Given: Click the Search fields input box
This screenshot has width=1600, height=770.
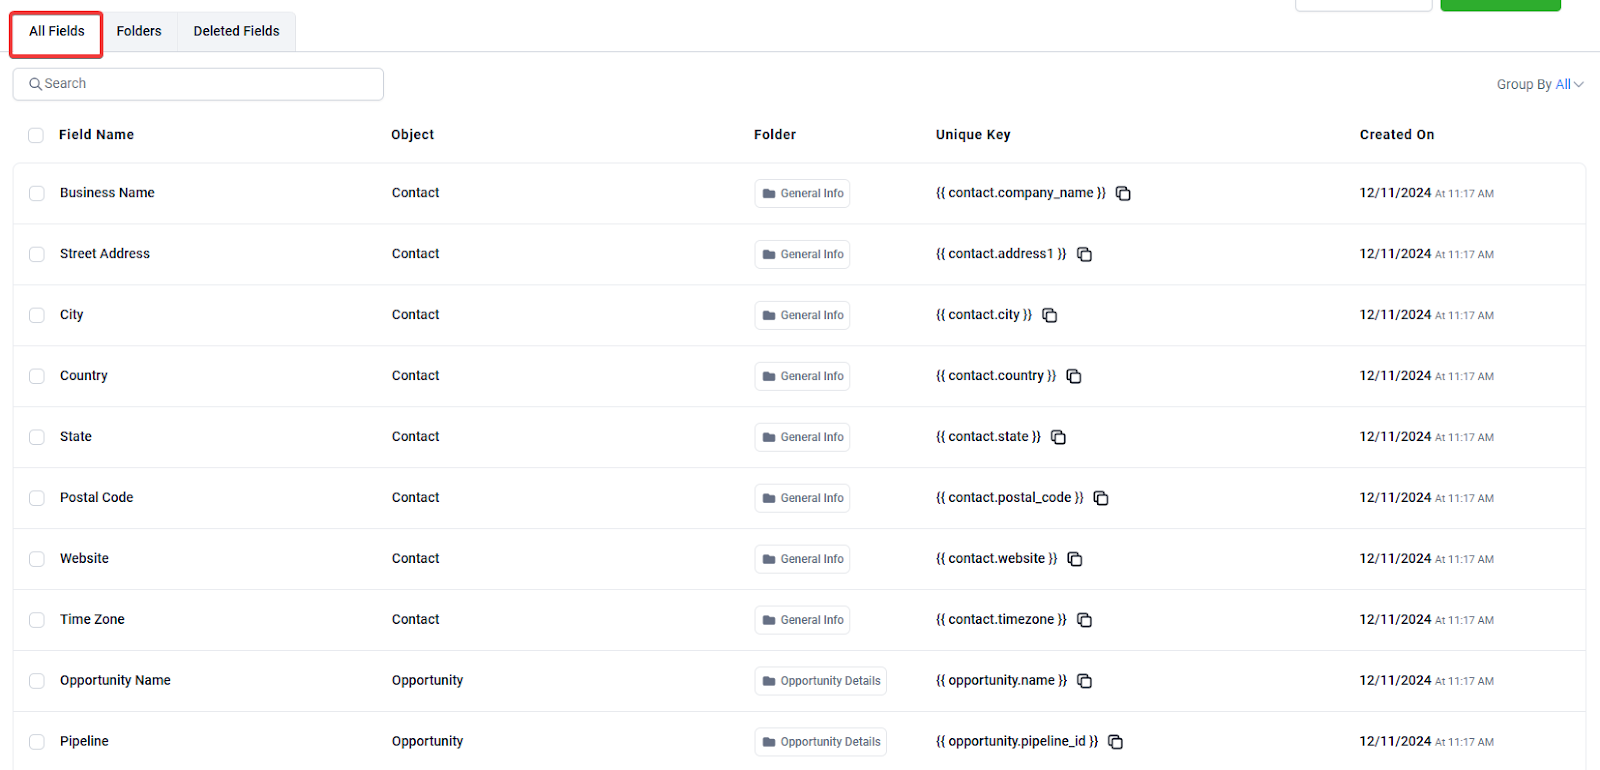Looking at the screenshot, I should [198, 84].
